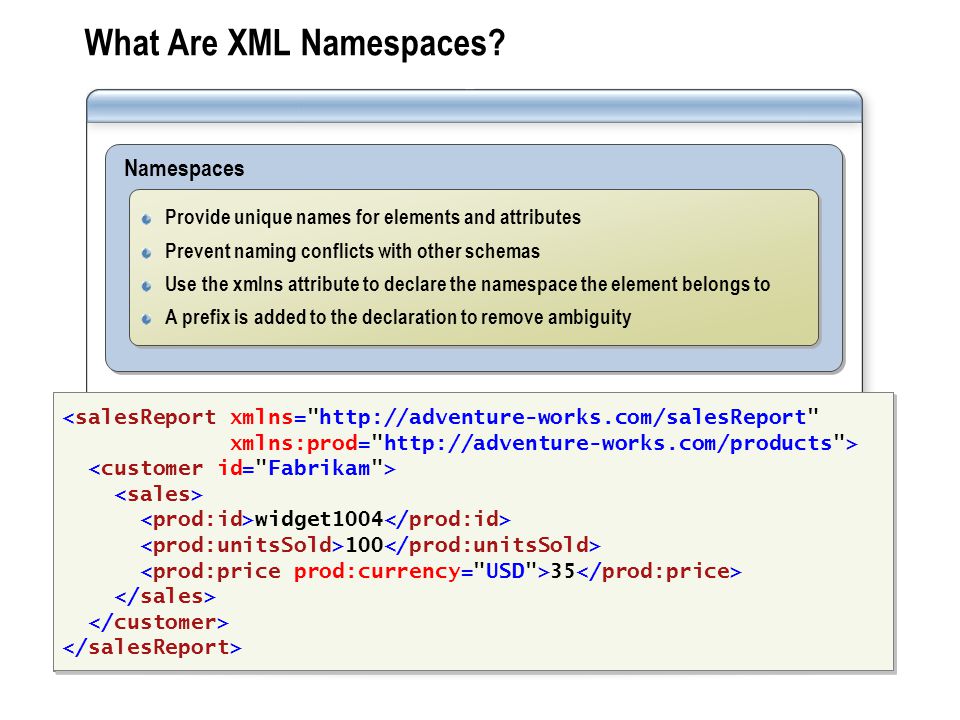960x720 pixels.
Task: Click the URL 'http://adventure-works.com/products'
Action: (608, 443)
